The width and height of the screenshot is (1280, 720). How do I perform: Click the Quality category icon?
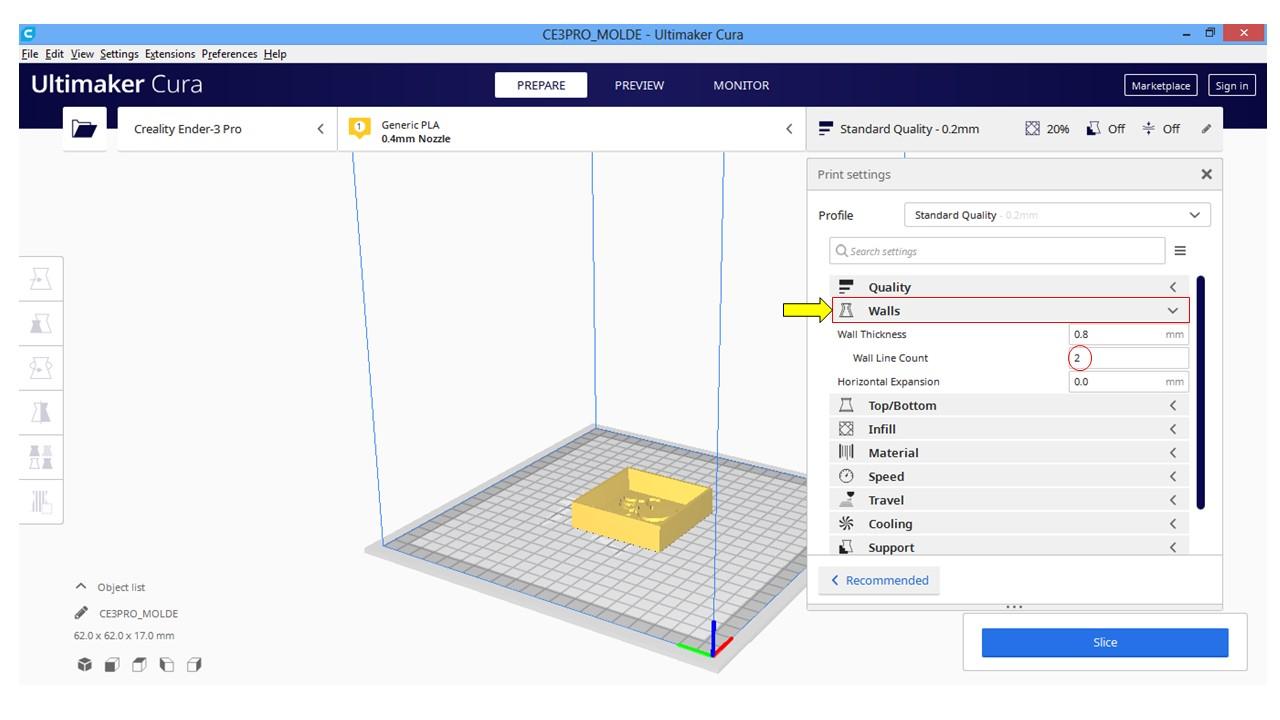[847, 287]
